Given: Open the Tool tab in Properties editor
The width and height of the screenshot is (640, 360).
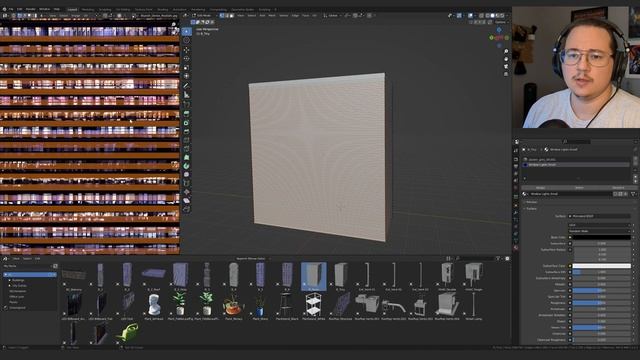Looking at the screenshot, I should (x=516, y=151).
